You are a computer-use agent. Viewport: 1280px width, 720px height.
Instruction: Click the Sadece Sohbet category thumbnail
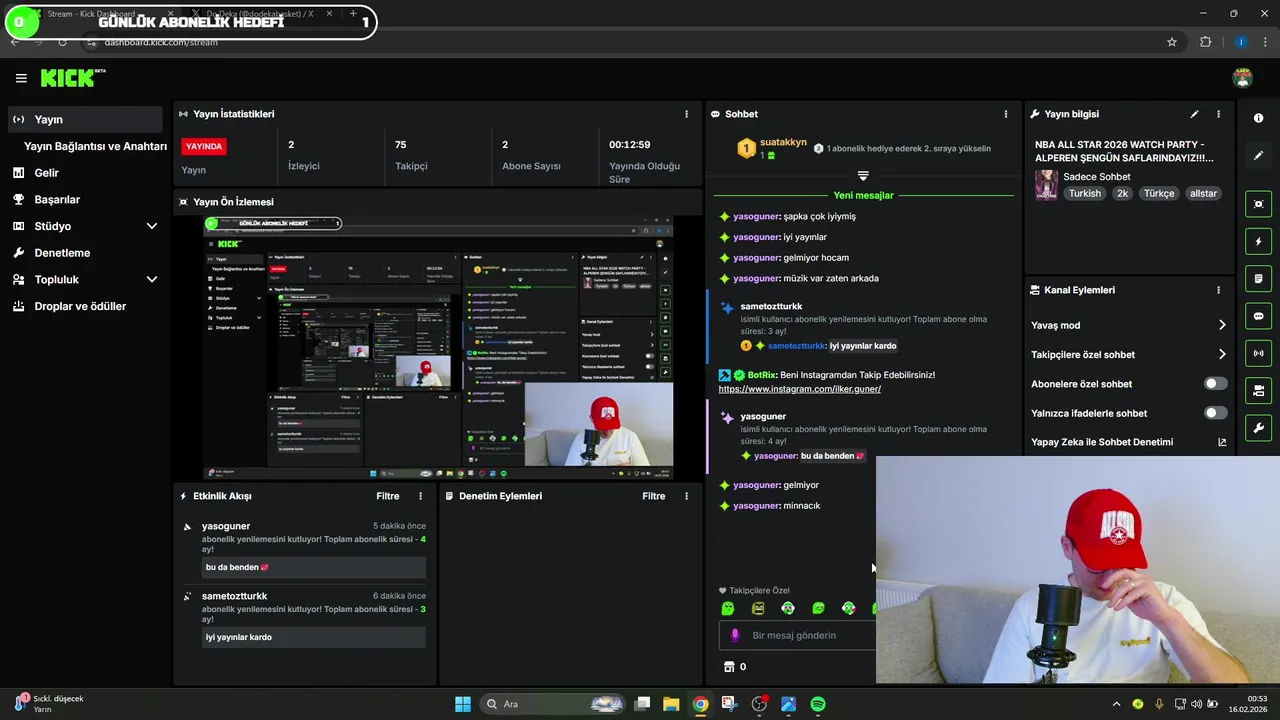coord(1046,185)
